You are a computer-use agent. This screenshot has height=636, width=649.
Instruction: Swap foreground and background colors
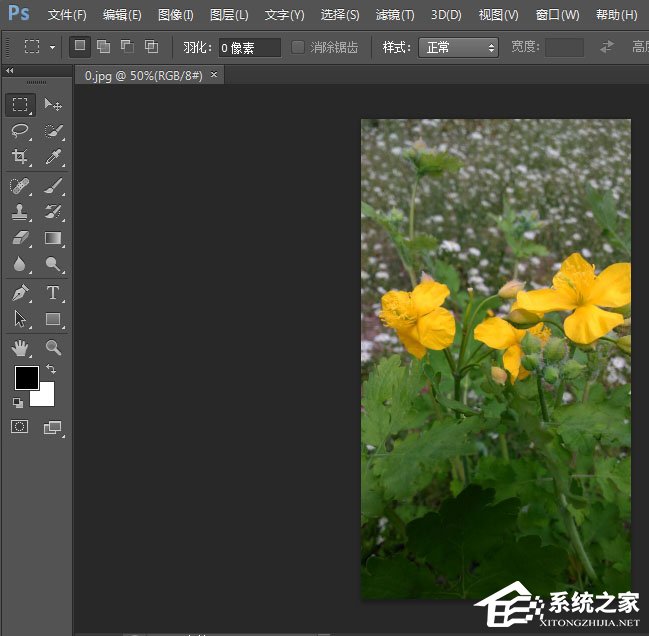click(51, 370)
